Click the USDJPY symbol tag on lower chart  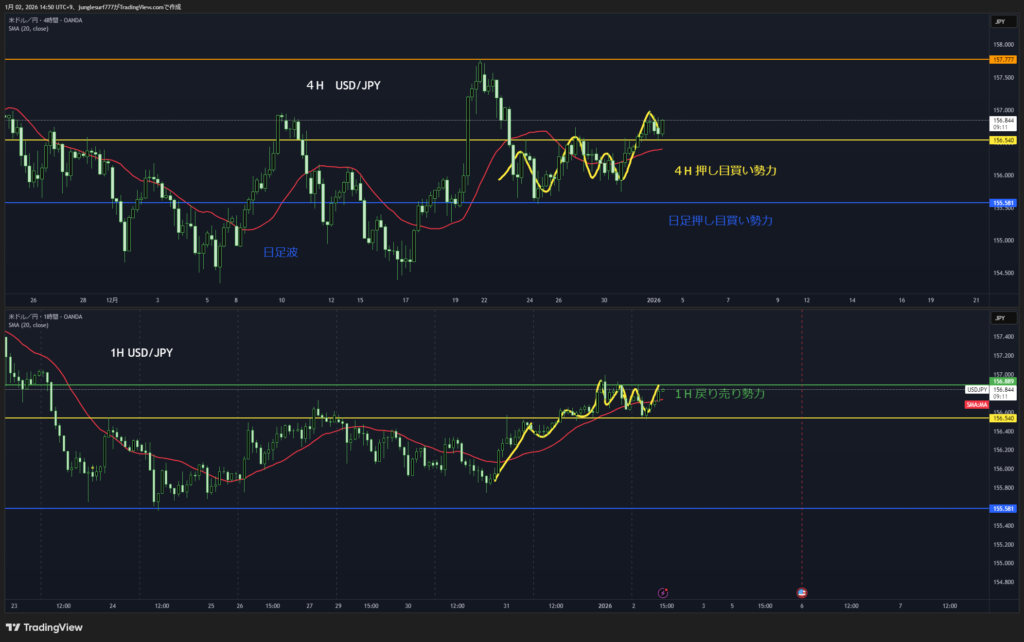click(977, 388)
